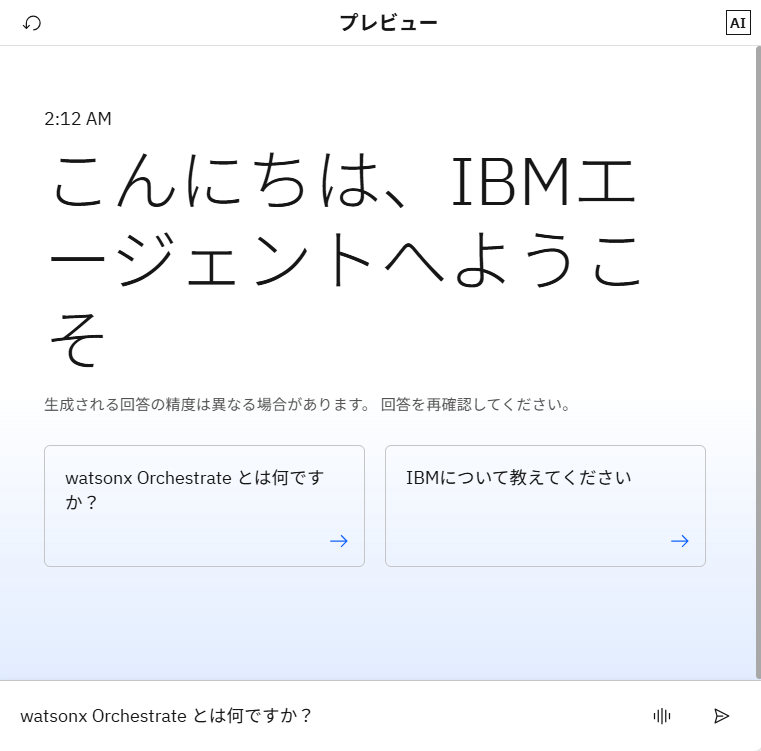Click the arrow in the watsonx Orchestrate card
This screenshot has width=761, height=751.
(339, 541)
